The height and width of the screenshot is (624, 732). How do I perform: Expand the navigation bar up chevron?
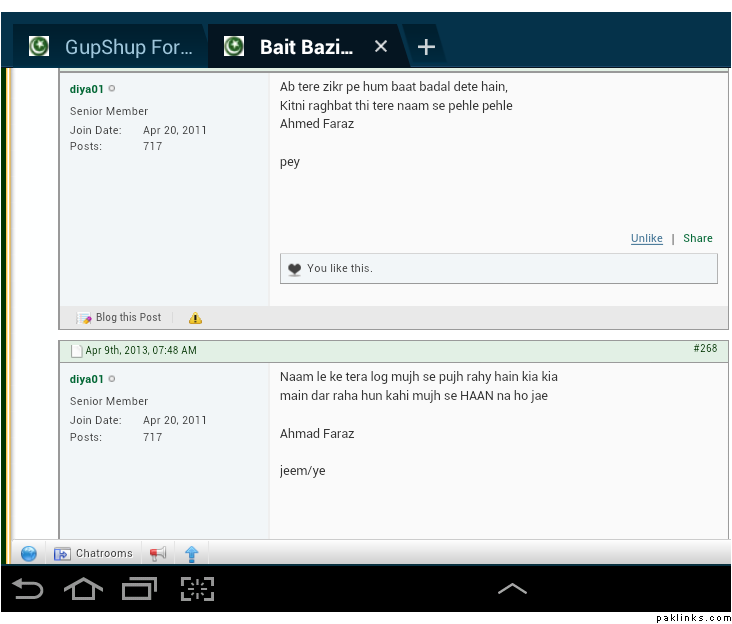pos(512,589)
